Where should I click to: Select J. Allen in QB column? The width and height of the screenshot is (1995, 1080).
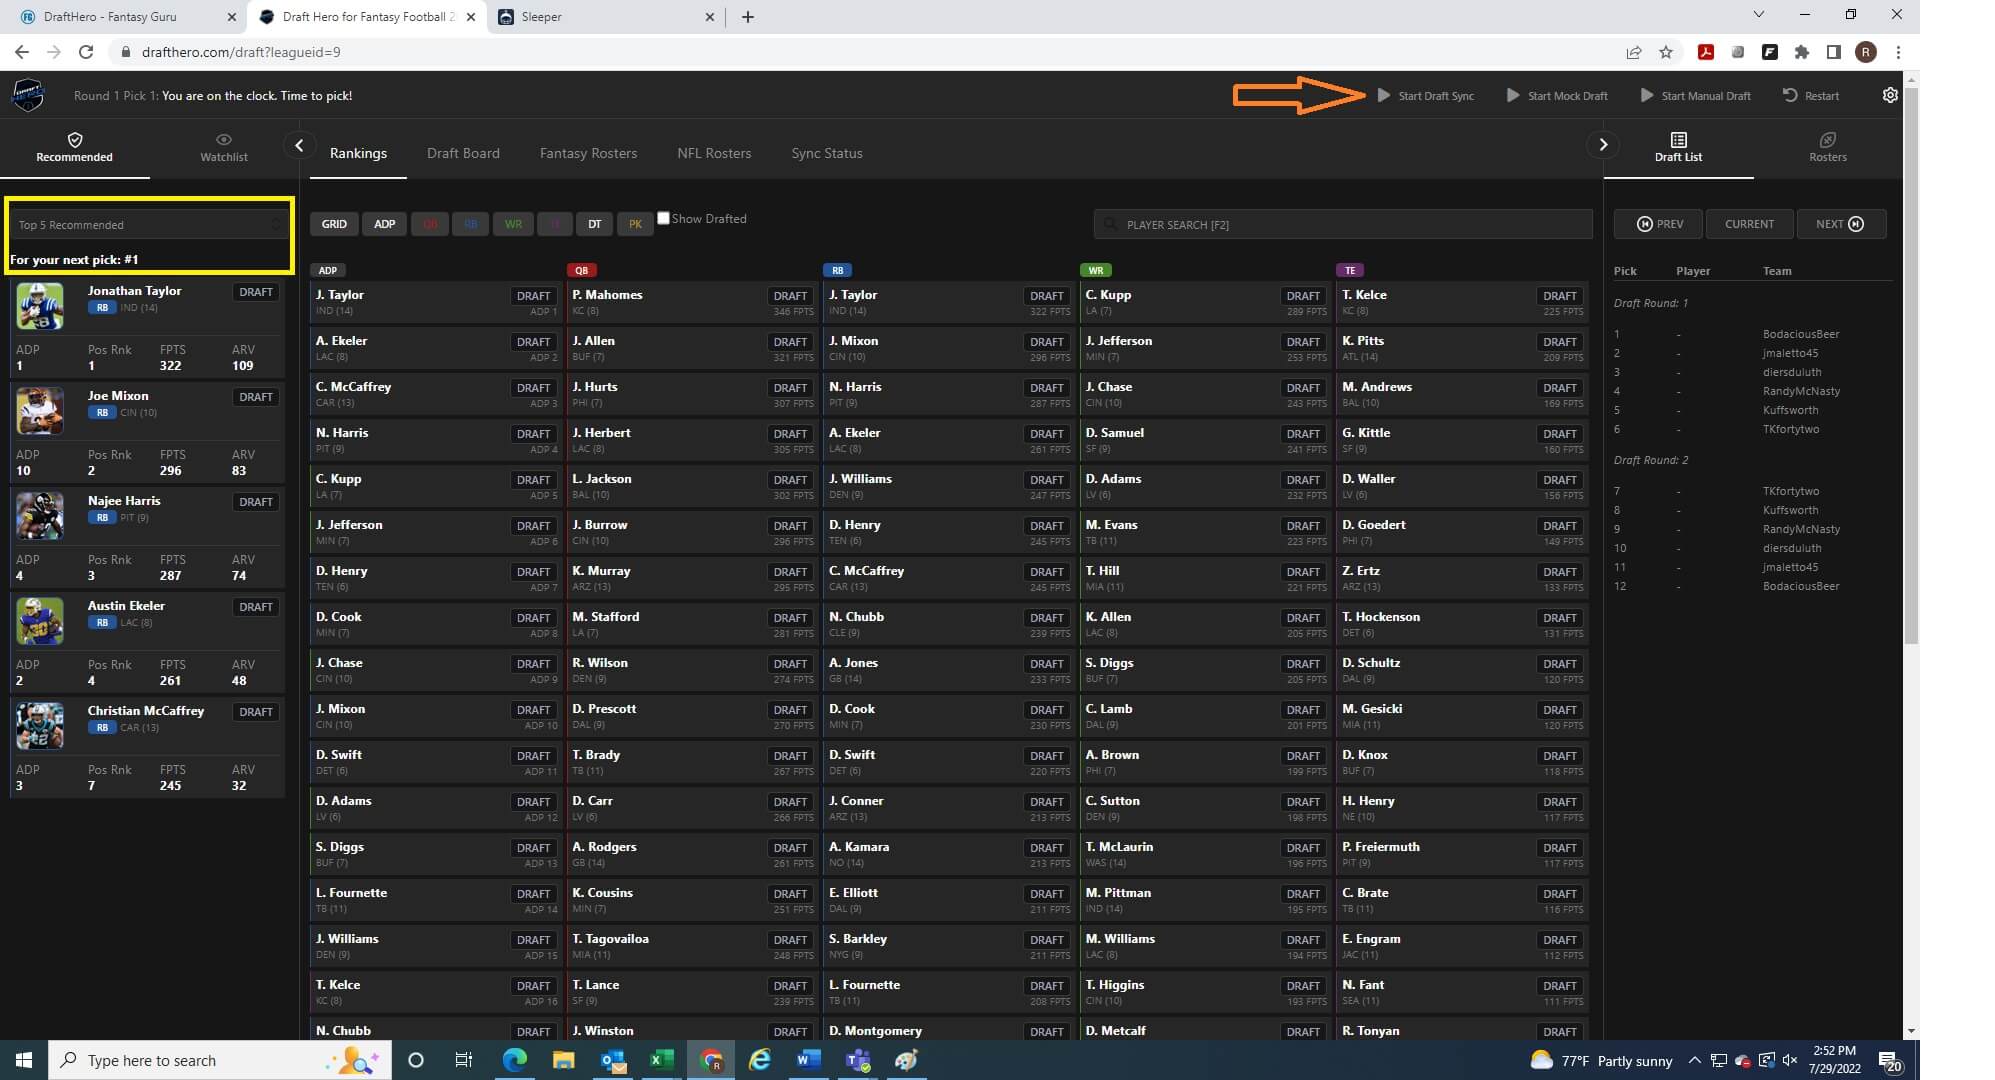(594, 341)
